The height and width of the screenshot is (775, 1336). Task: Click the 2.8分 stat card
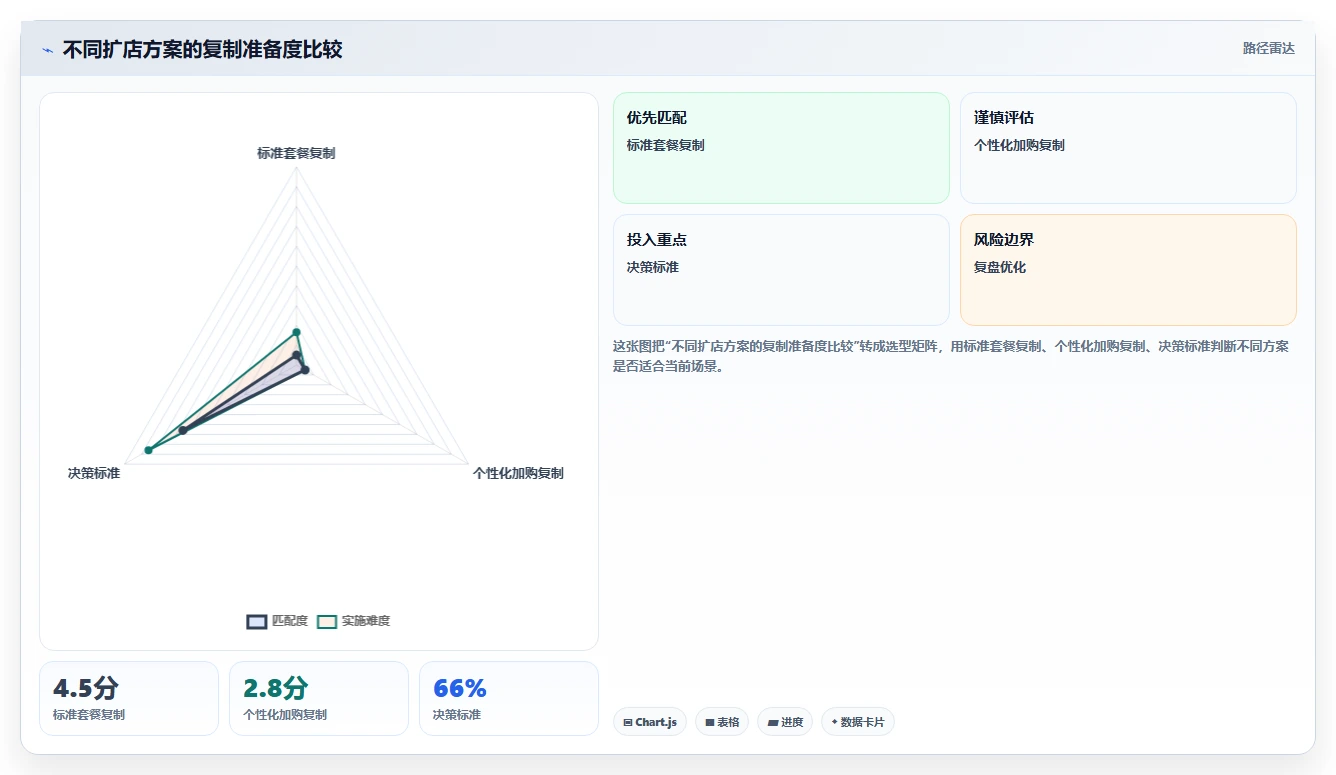(x=319, y=698)
